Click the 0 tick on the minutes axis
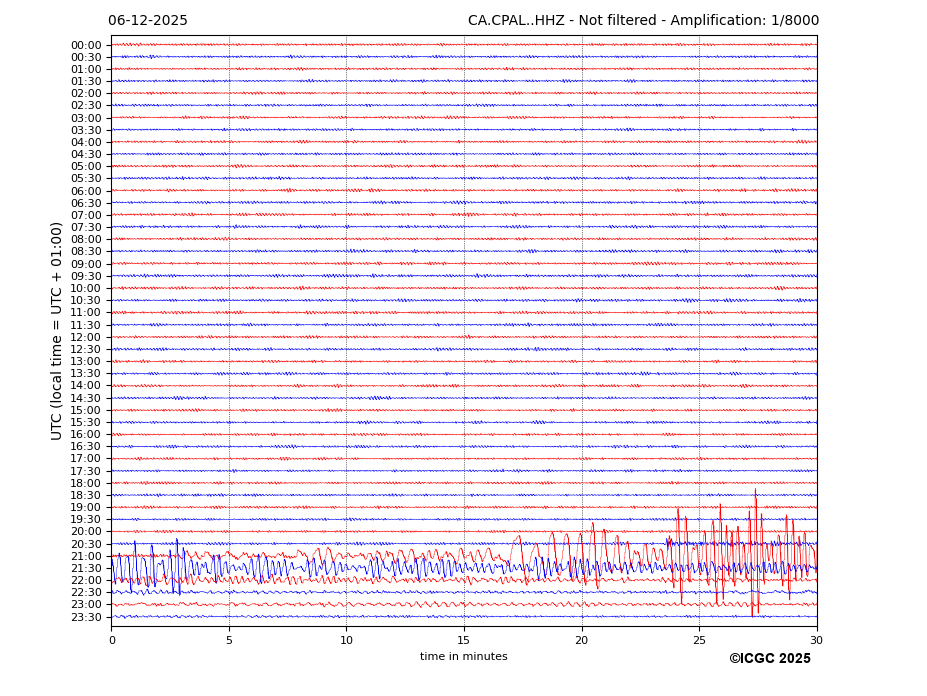 (x=112, y=640)
